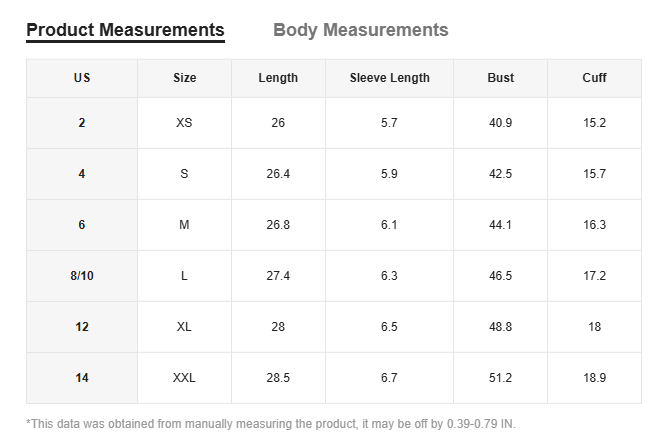Click the Length column header
667x439 pixels.
[278, 78]
